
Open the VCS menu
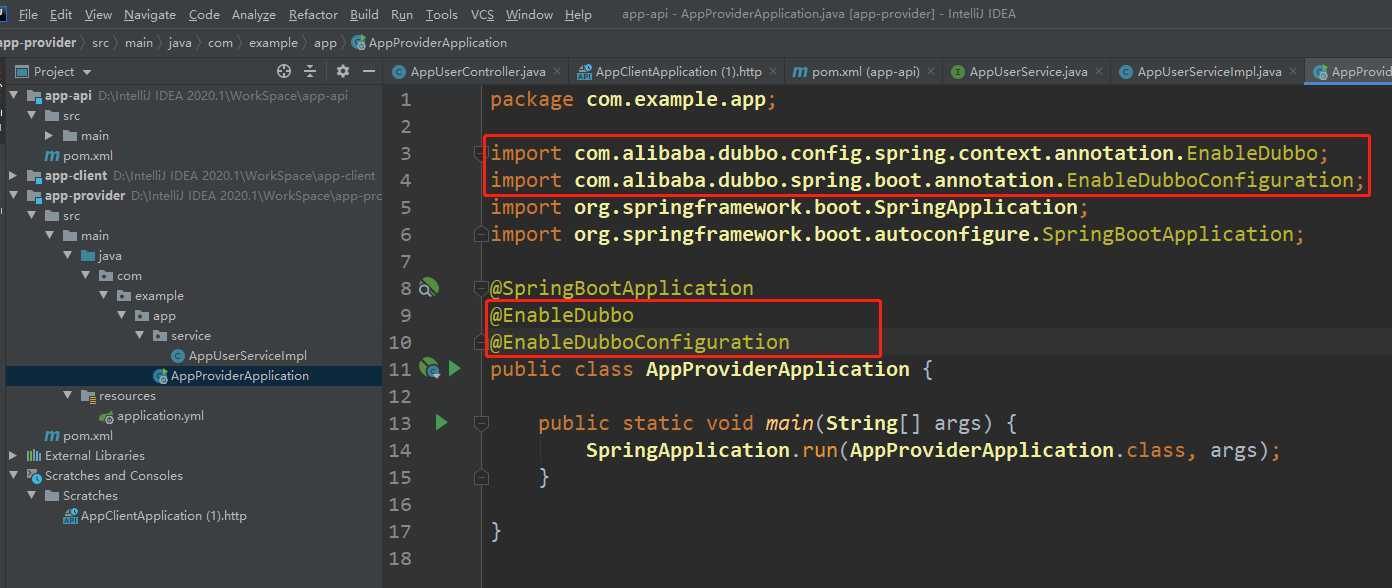coord(482,15)
